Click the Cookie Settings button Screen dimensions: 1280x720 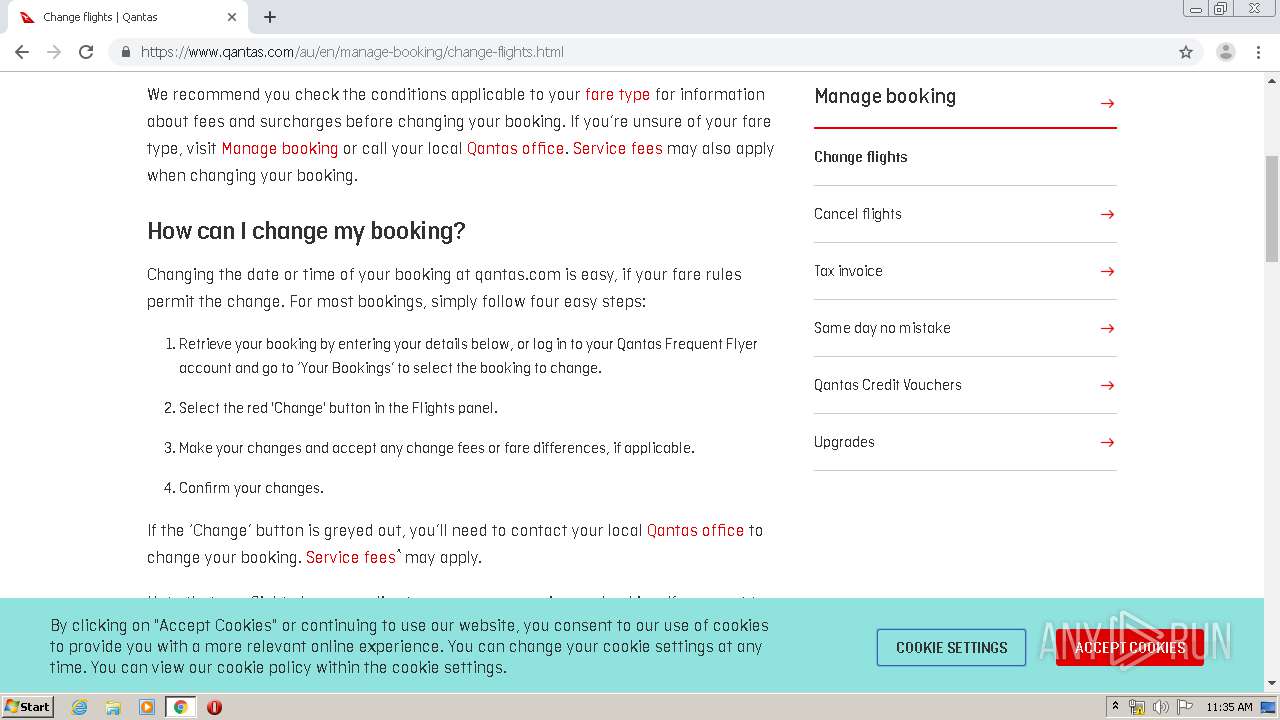coord(951,648)
